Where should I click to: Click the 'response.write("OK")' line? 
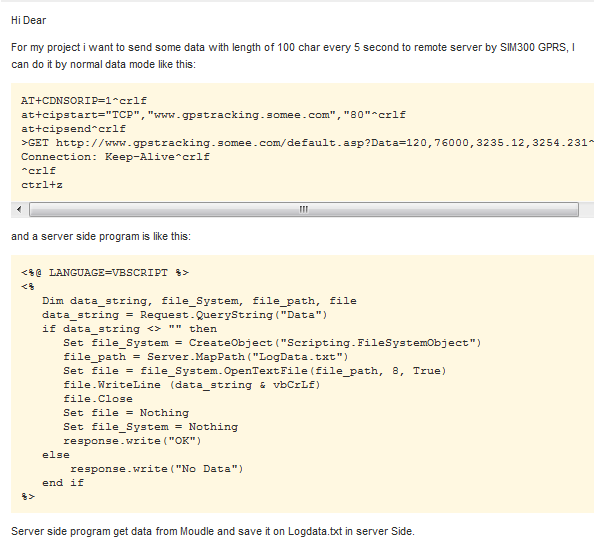pyautogui.click(x=132, y=441)
